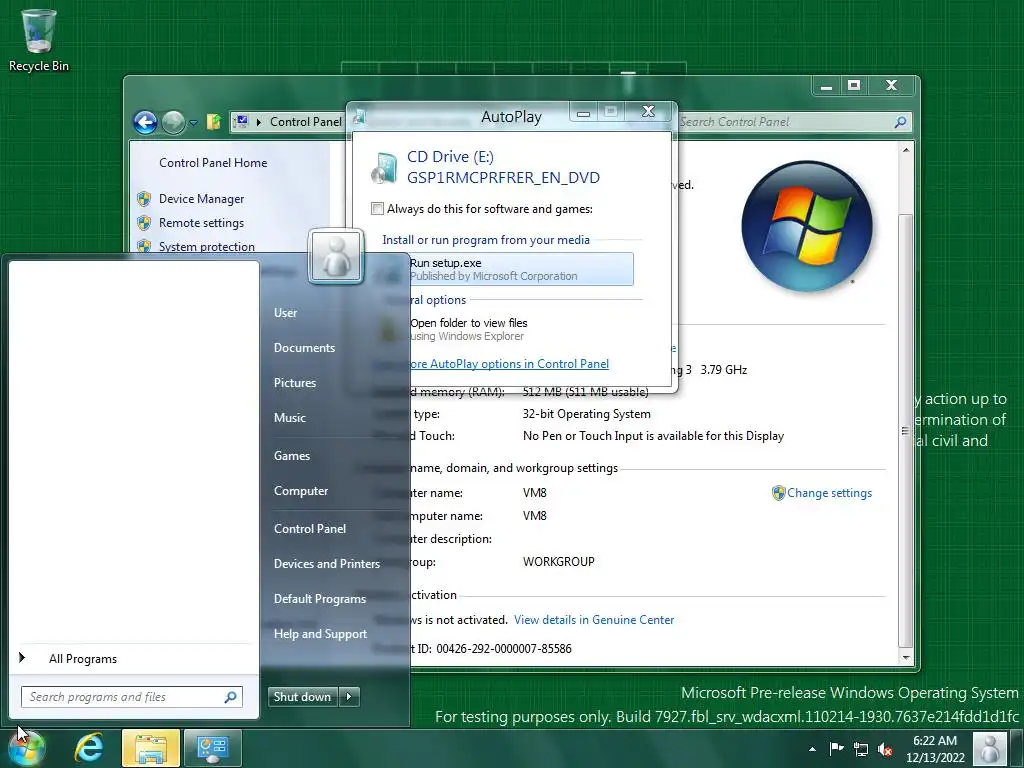Screen dimensions: 1024x768
Task: Open Default Programs from Start menu
Action: click(319, 599)
